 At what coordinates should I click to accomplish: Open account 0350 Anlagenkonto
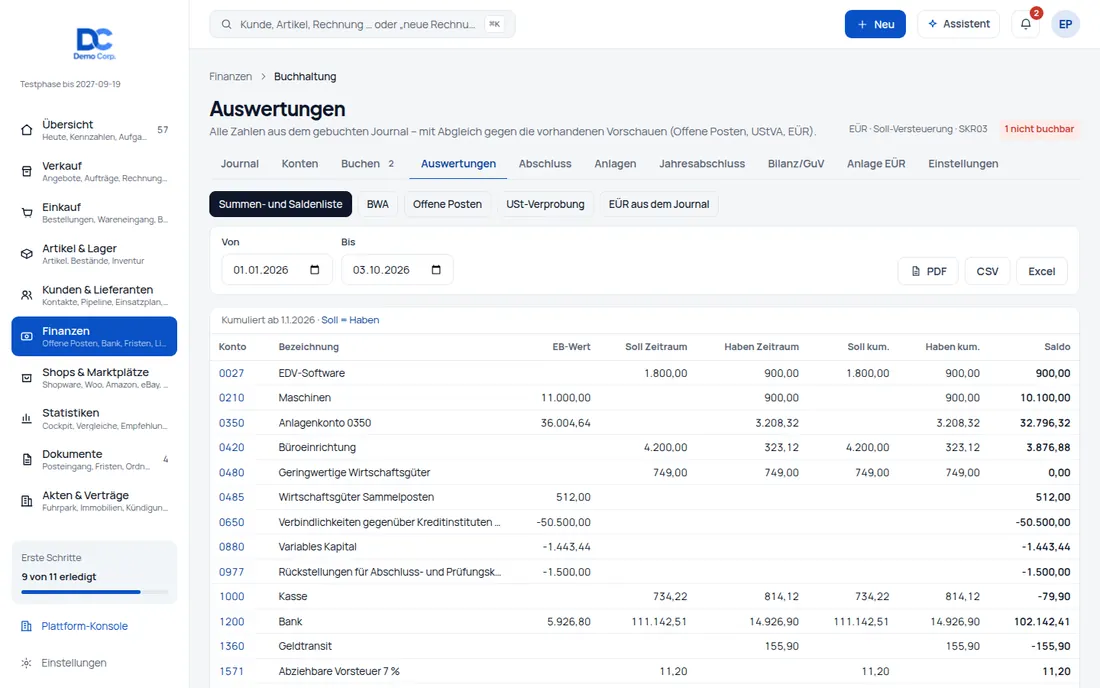pyautogui.click(x=232, y=423)
